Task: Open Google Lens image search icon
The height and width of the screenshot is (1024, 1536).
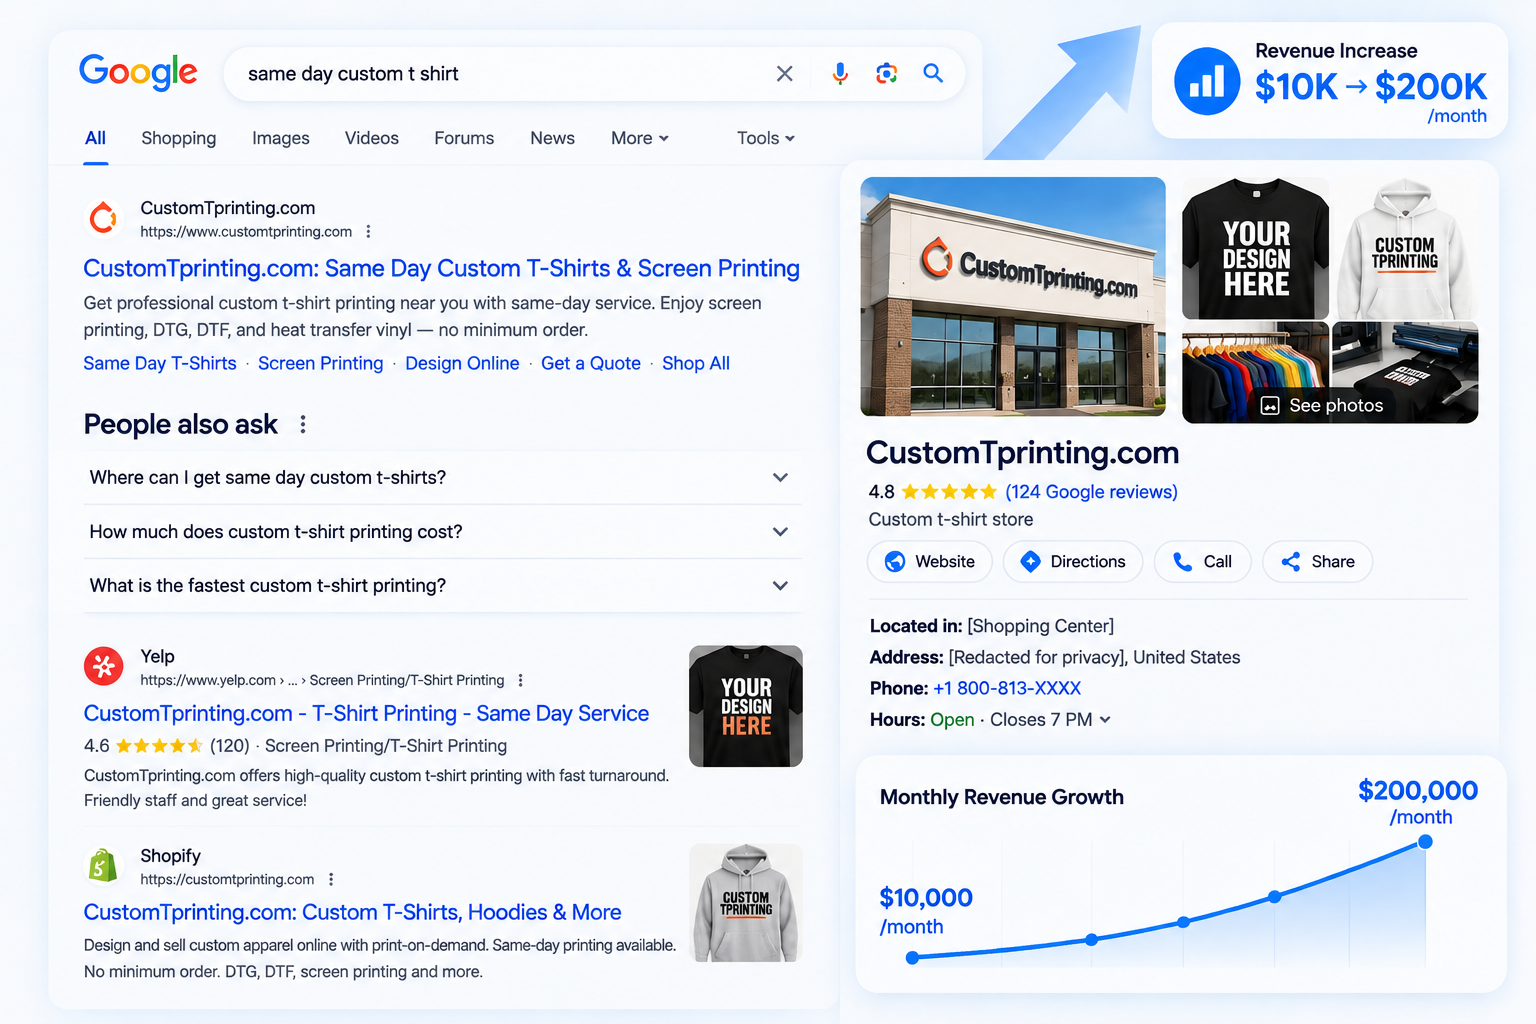Action: coord(886,74)
